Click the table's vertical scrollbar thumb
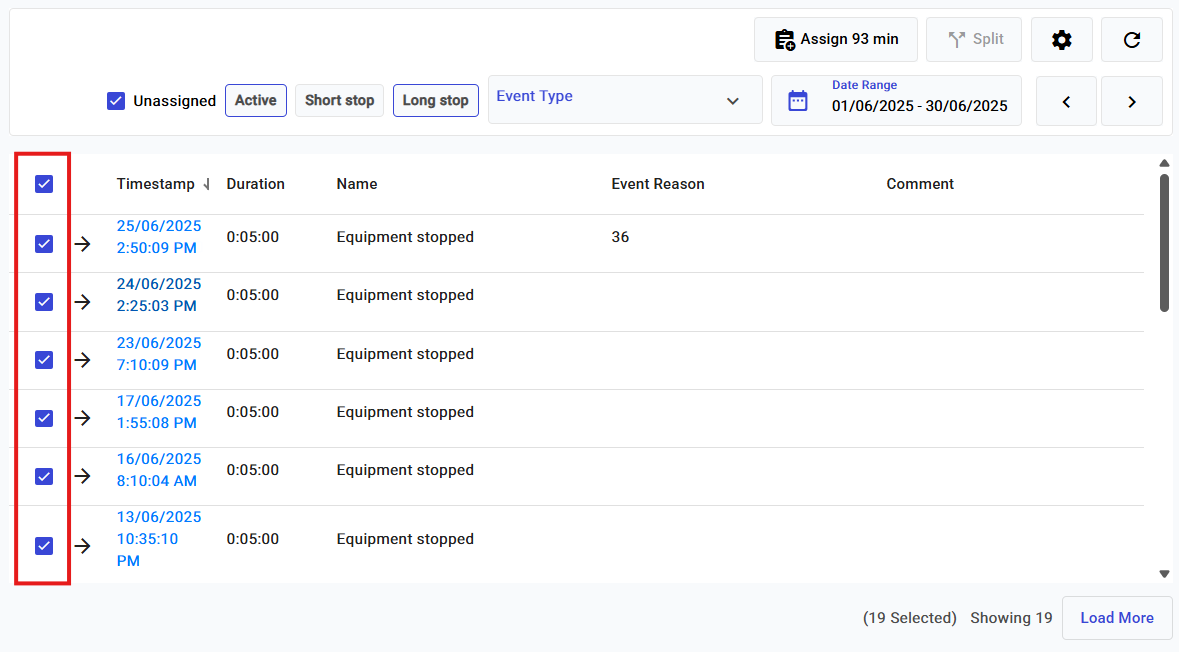 click(x=1164, y=242)
